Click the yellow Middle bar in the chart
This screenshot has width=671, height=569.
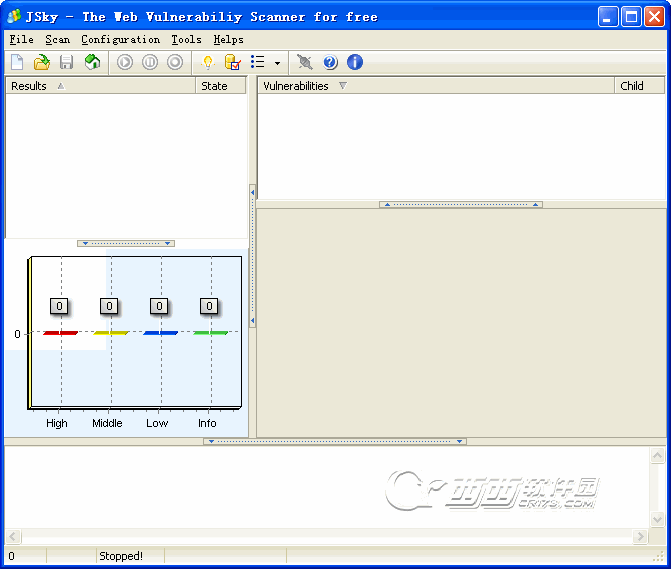(110, 333)
